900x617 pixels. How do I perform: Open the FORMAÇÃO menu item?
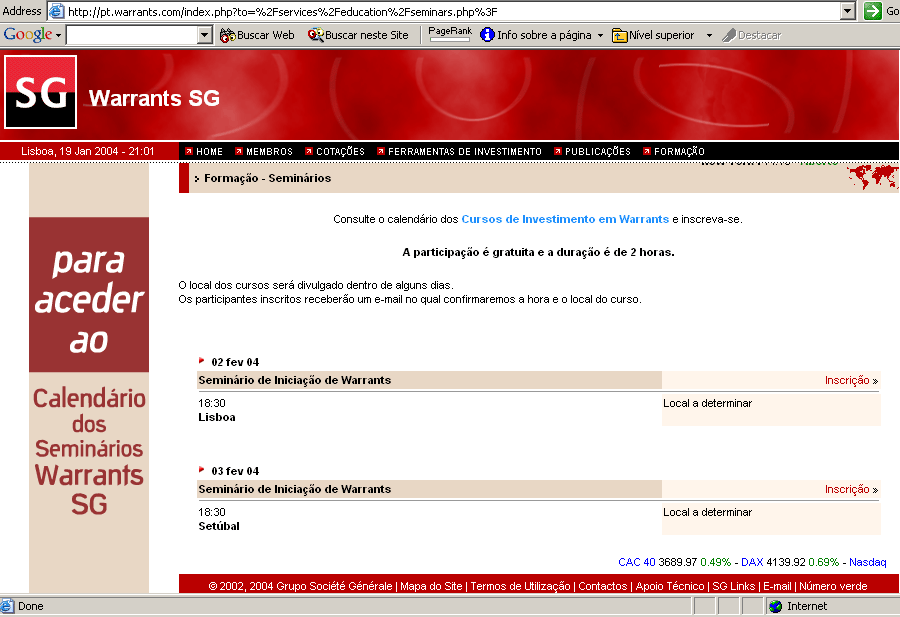tap(674, 152)
